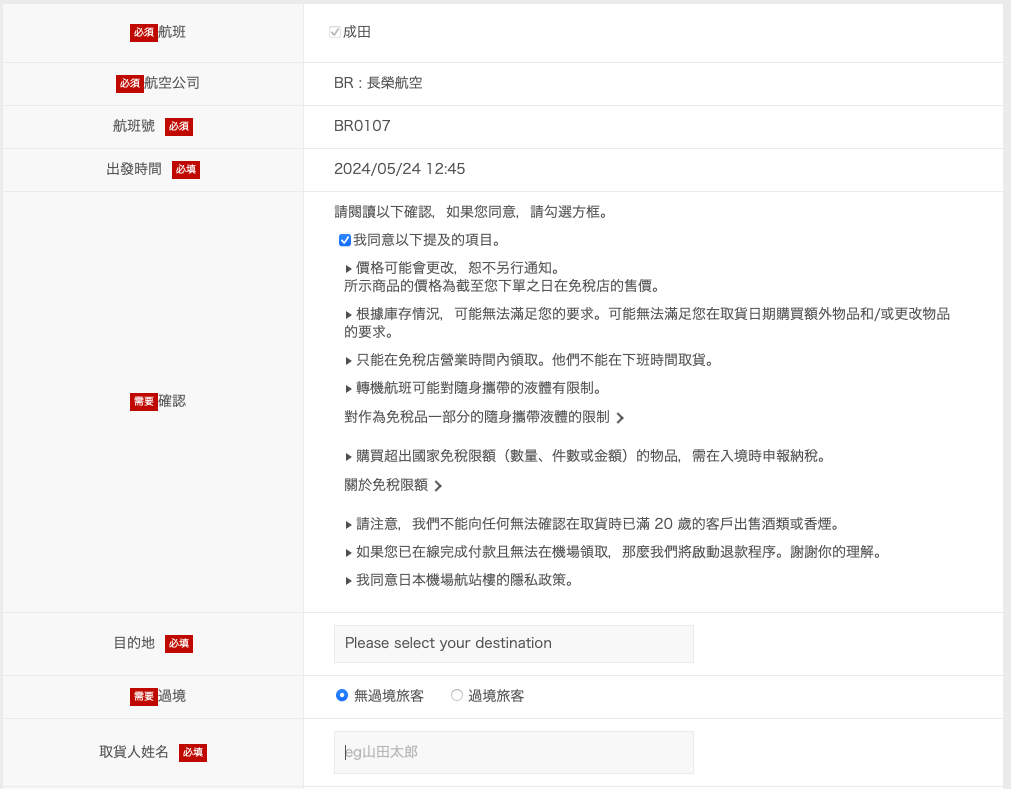This screenshot has width=1011, height=789.
Task: Open the 對作為免稅品一部分的隨身攜帶液體的限制 link
Action: pyautogui.click(x=477, y=417)
